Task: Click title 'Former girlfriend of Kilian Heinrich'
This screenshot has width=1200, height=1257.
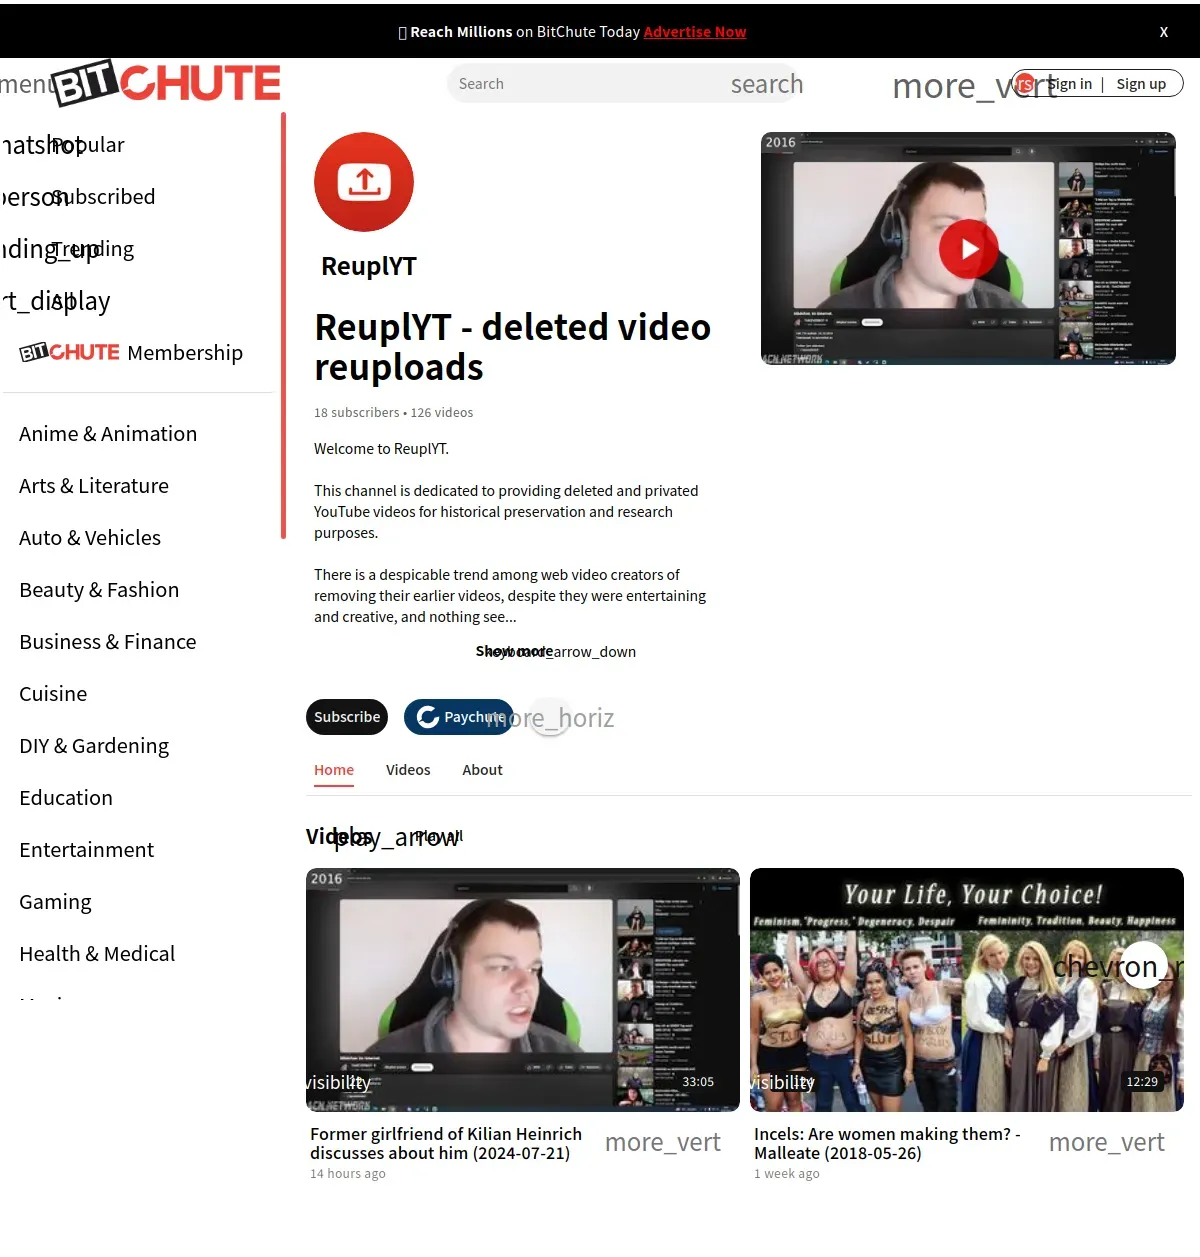Action: click(446, 1143)
